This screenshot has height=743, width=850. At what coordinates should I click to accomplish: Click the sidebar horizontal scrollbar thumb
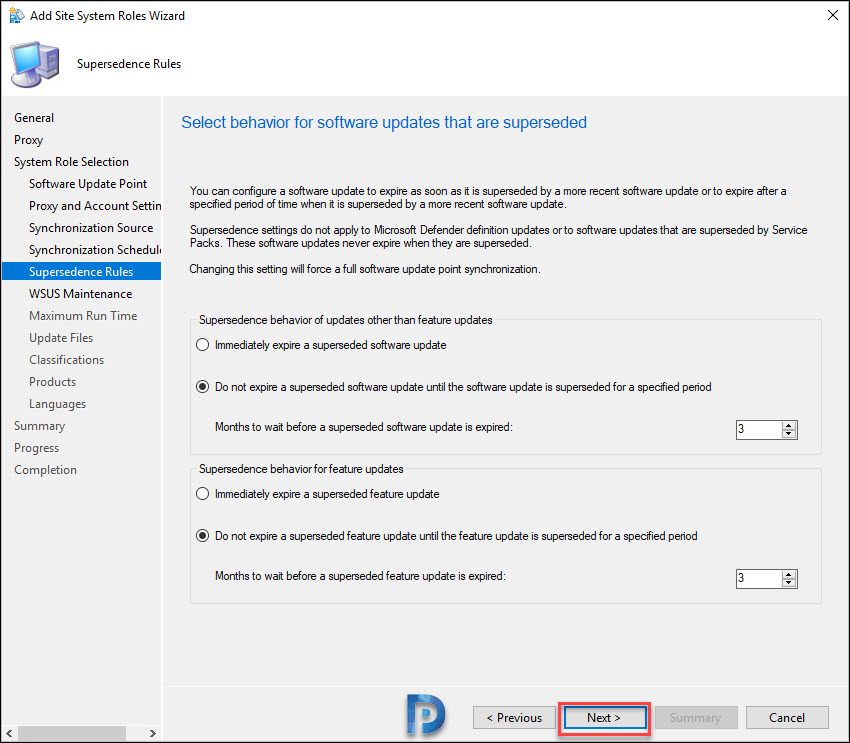coord(71,733)
